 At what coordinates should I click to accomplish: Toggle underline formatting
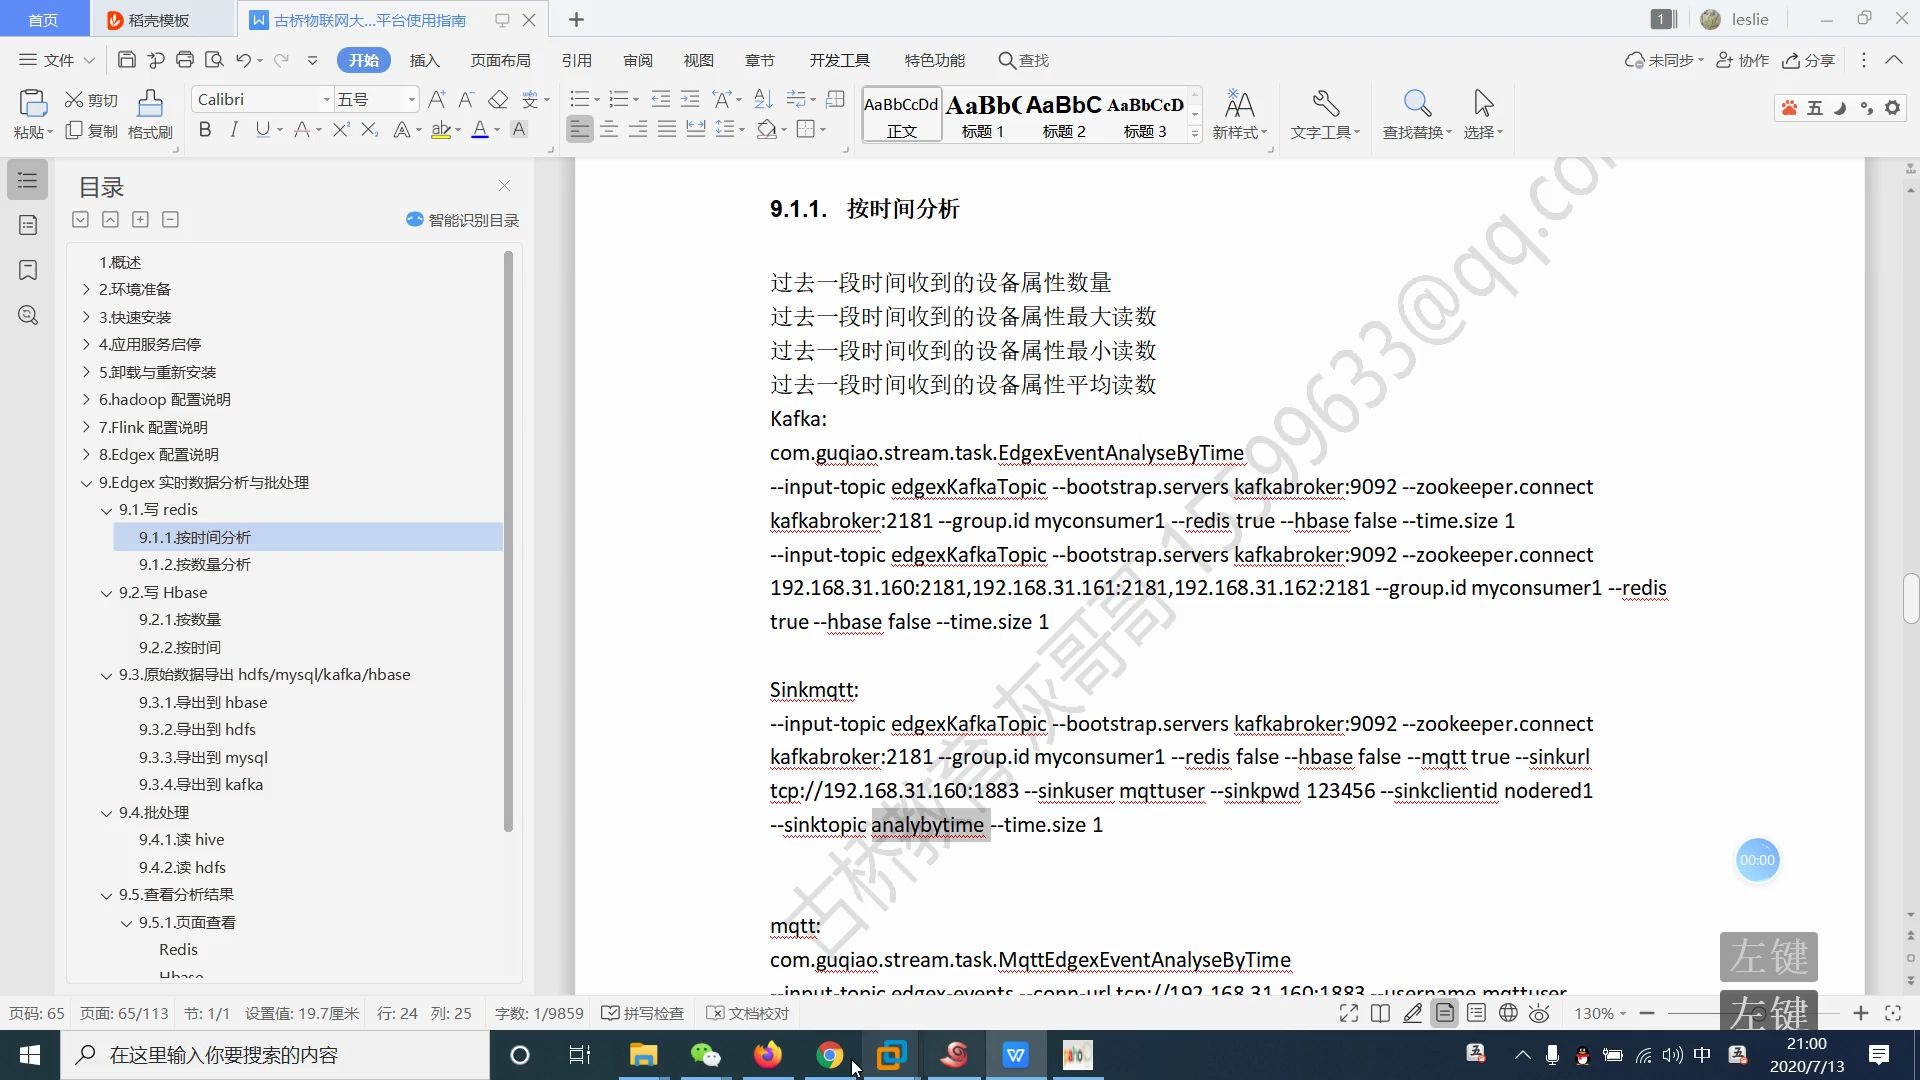[x=262, y=129]
